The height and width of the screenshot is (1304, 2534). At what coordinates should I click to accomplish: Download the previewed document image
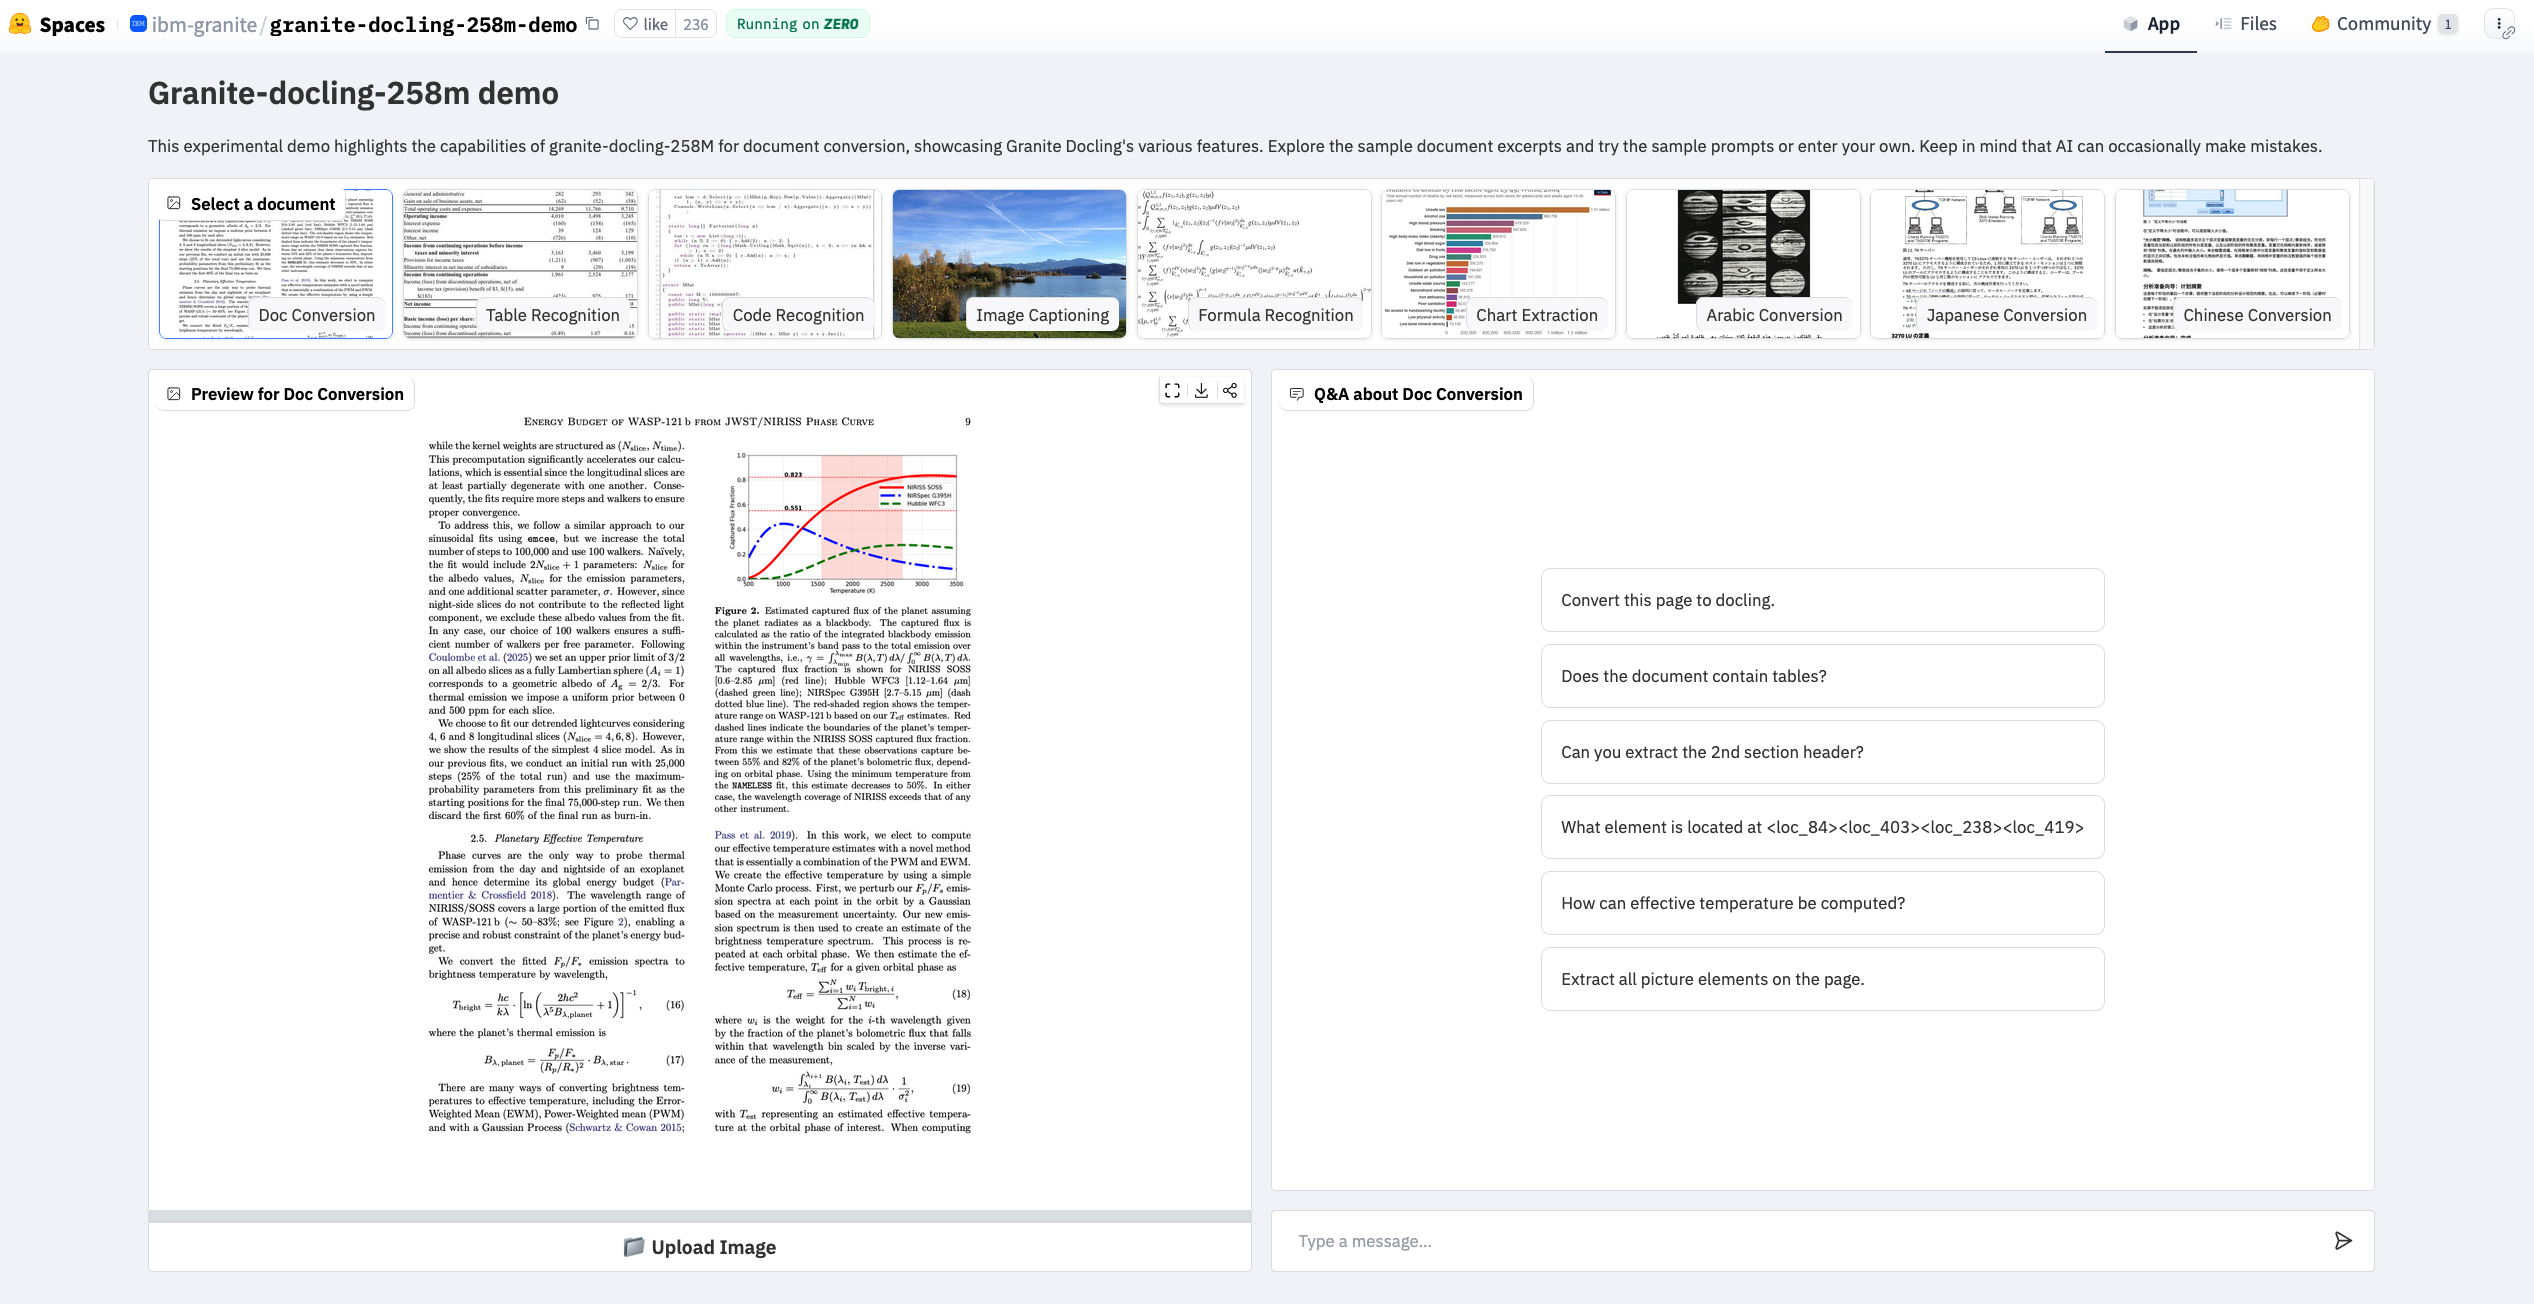pyautogui.click(x=1201, y=391)
